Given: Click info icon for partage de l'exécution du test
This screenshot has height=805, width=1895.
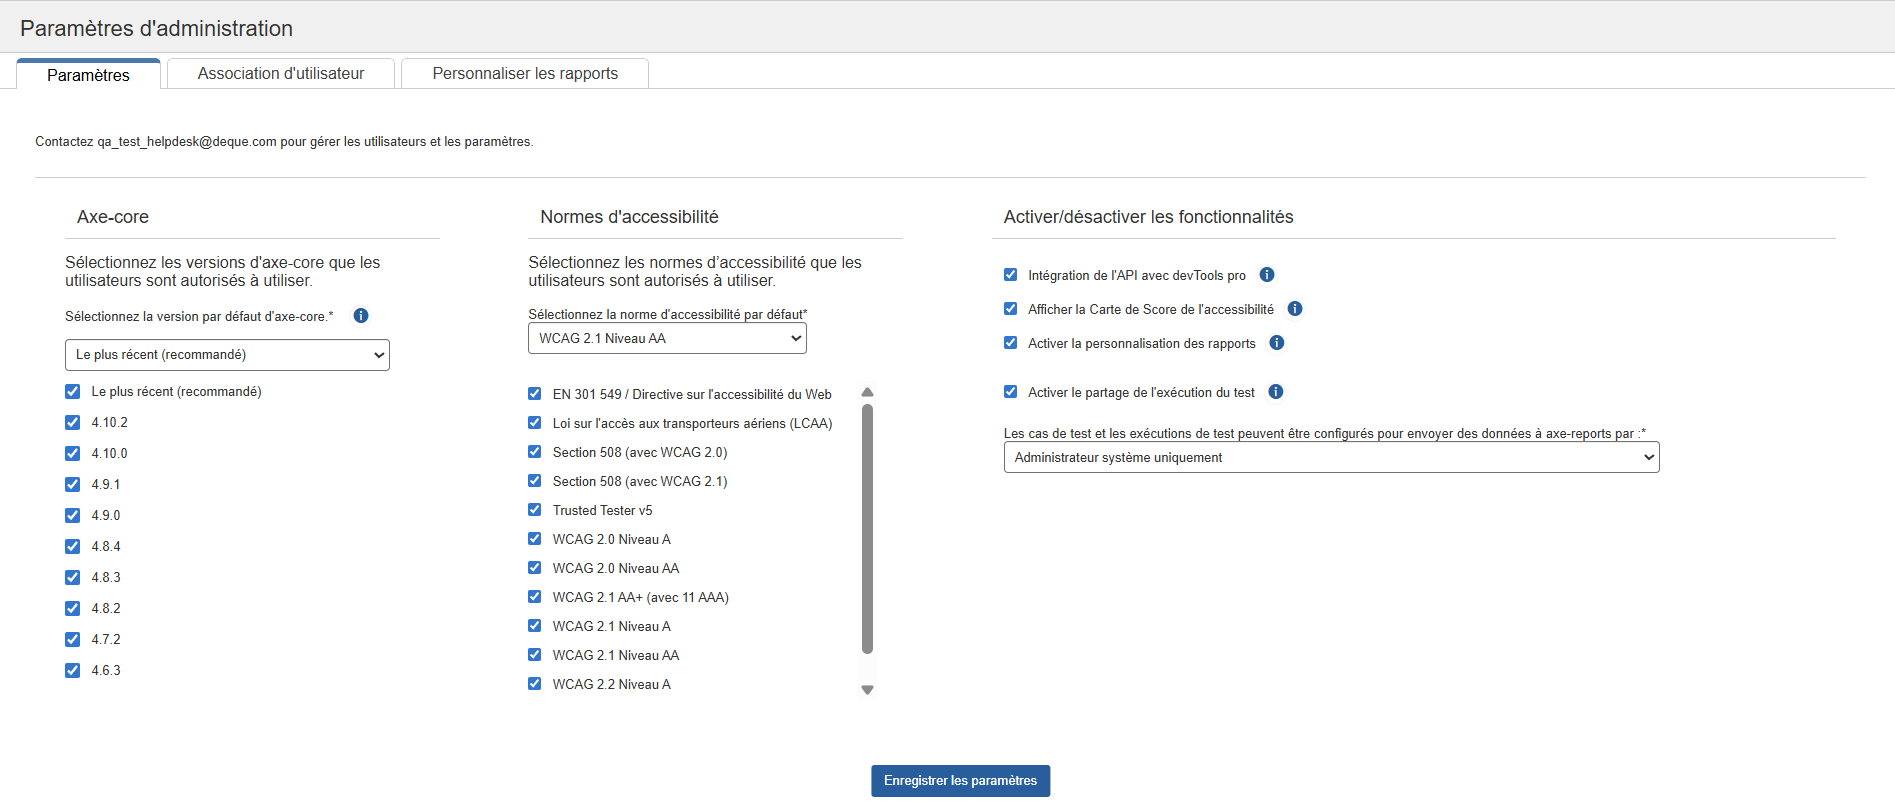Looking at the screenshot, I should (x=1276, y=392).
